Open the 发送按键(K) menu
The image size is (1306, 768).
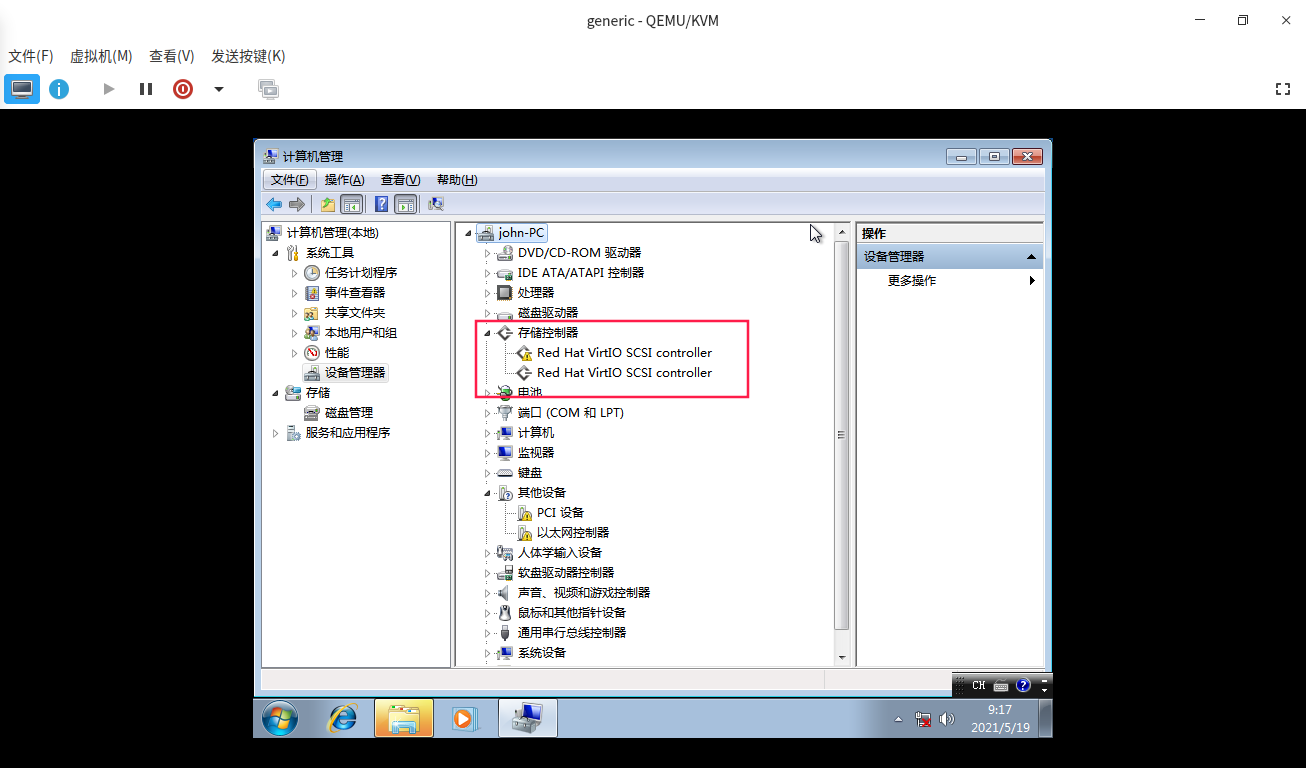(x=248, y=56)
